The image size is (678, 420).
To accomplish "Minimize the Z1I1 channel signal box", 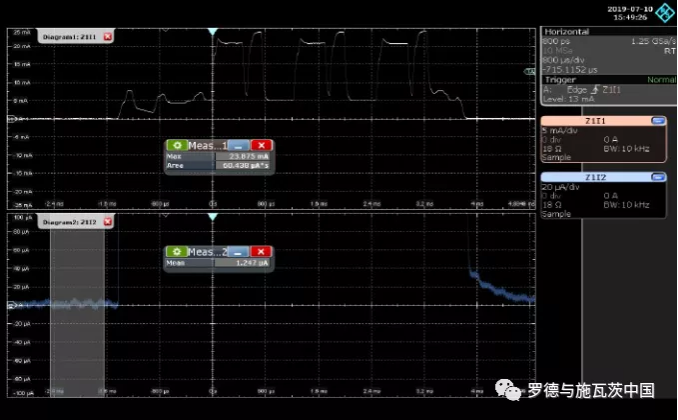I will tap(658, 120).
